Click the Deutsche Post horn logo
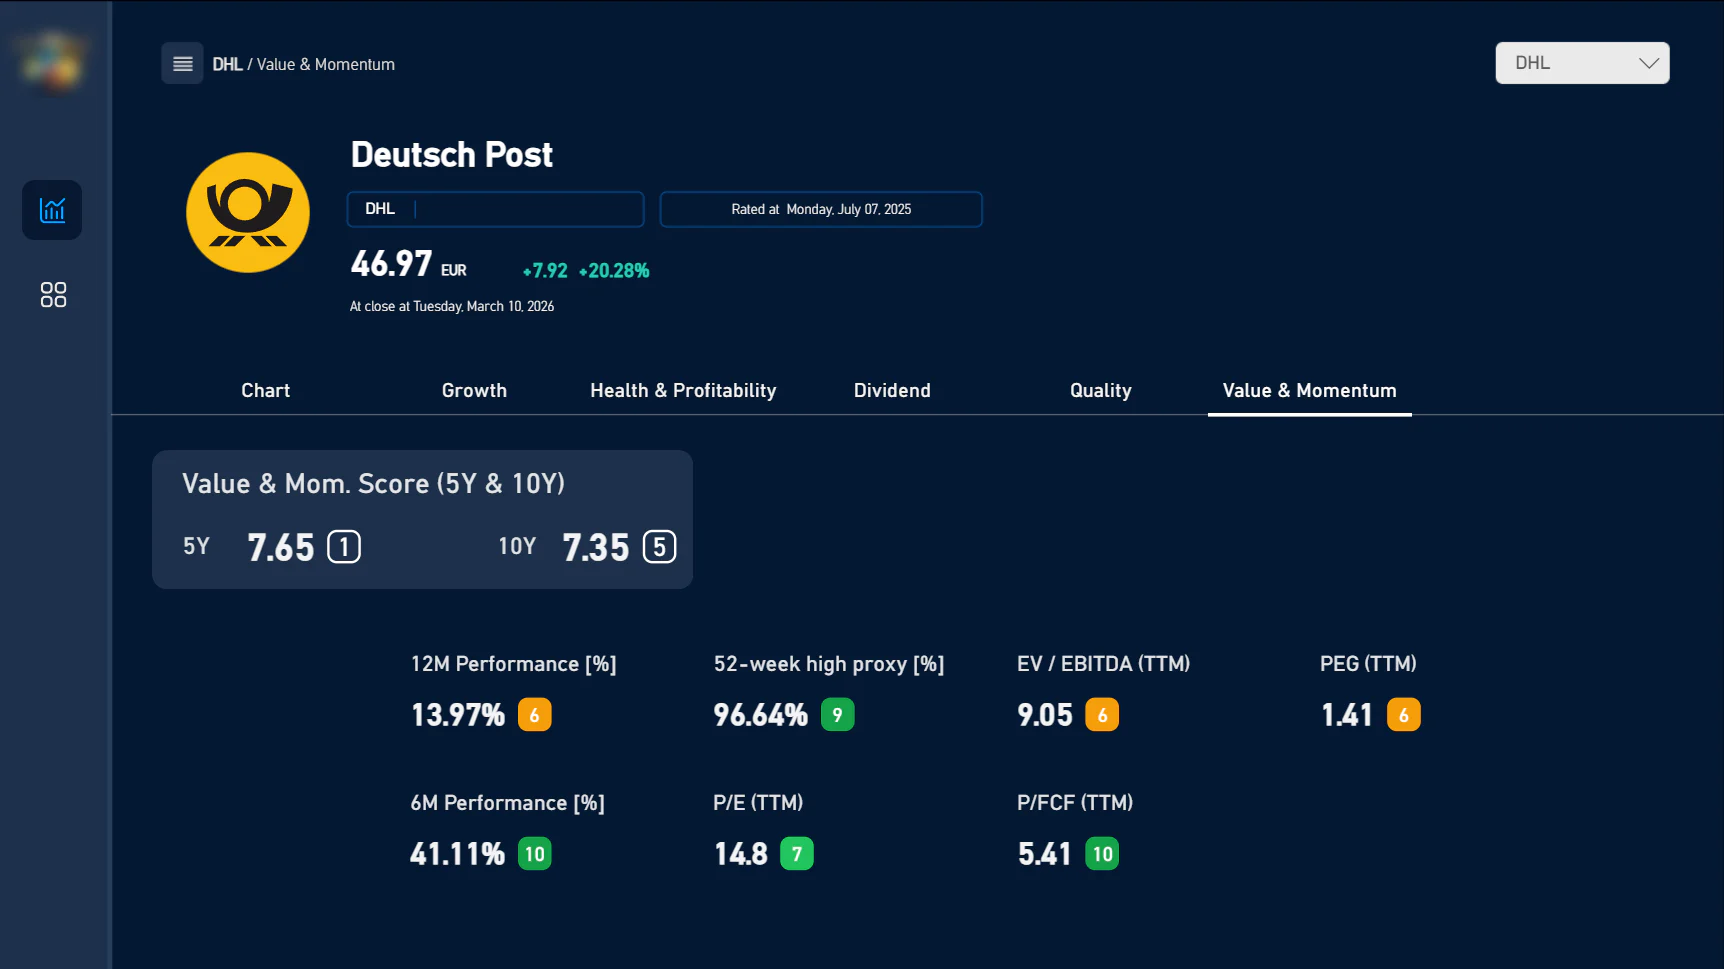This screenshot has height=969, width=1724. (x=248, y=212)
